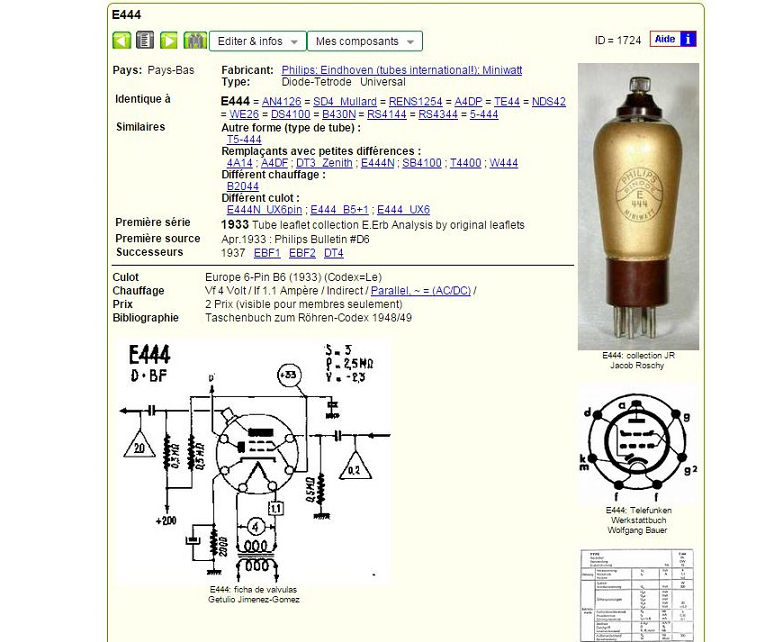Viewport: 758px width, 642px height.
Task: Click the Europe 6-Pin B6 socket text
Action: tap(293, 277)
